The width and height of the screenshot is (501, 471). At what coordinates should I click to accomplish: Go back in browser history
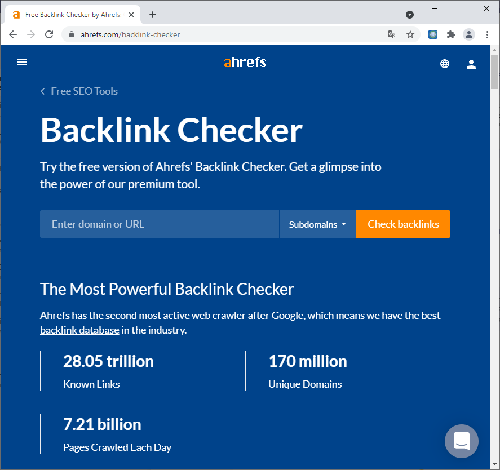pyautogui.click(x=13, y=34)
